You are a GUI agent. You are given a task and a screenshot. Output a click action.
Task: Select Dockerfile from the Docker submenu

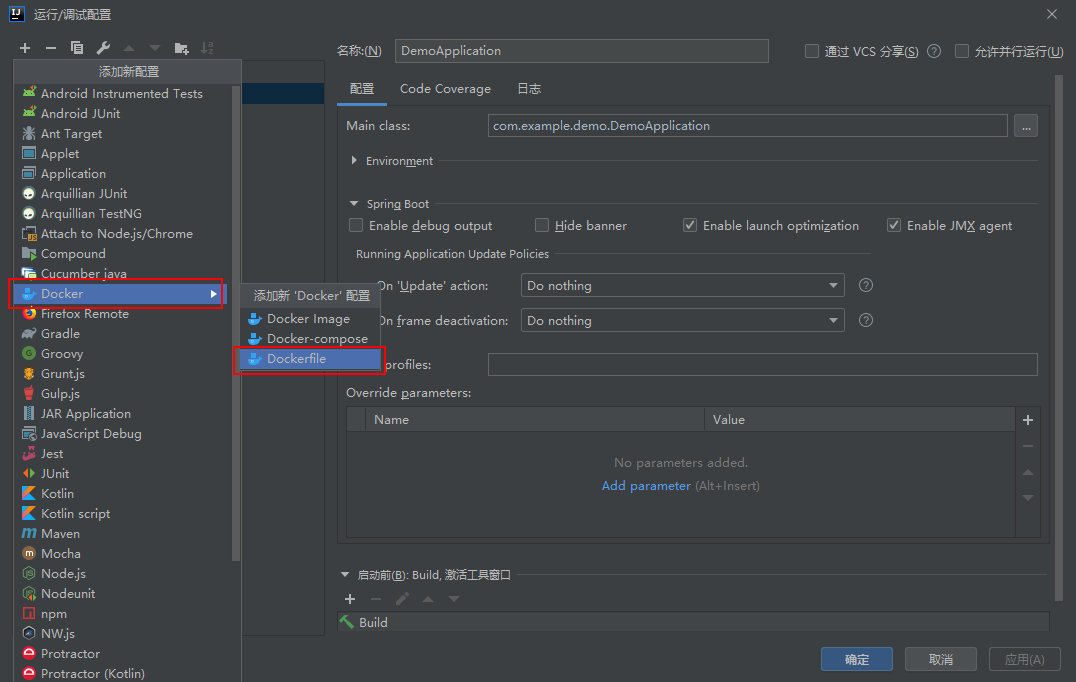(x=296, y=359)
